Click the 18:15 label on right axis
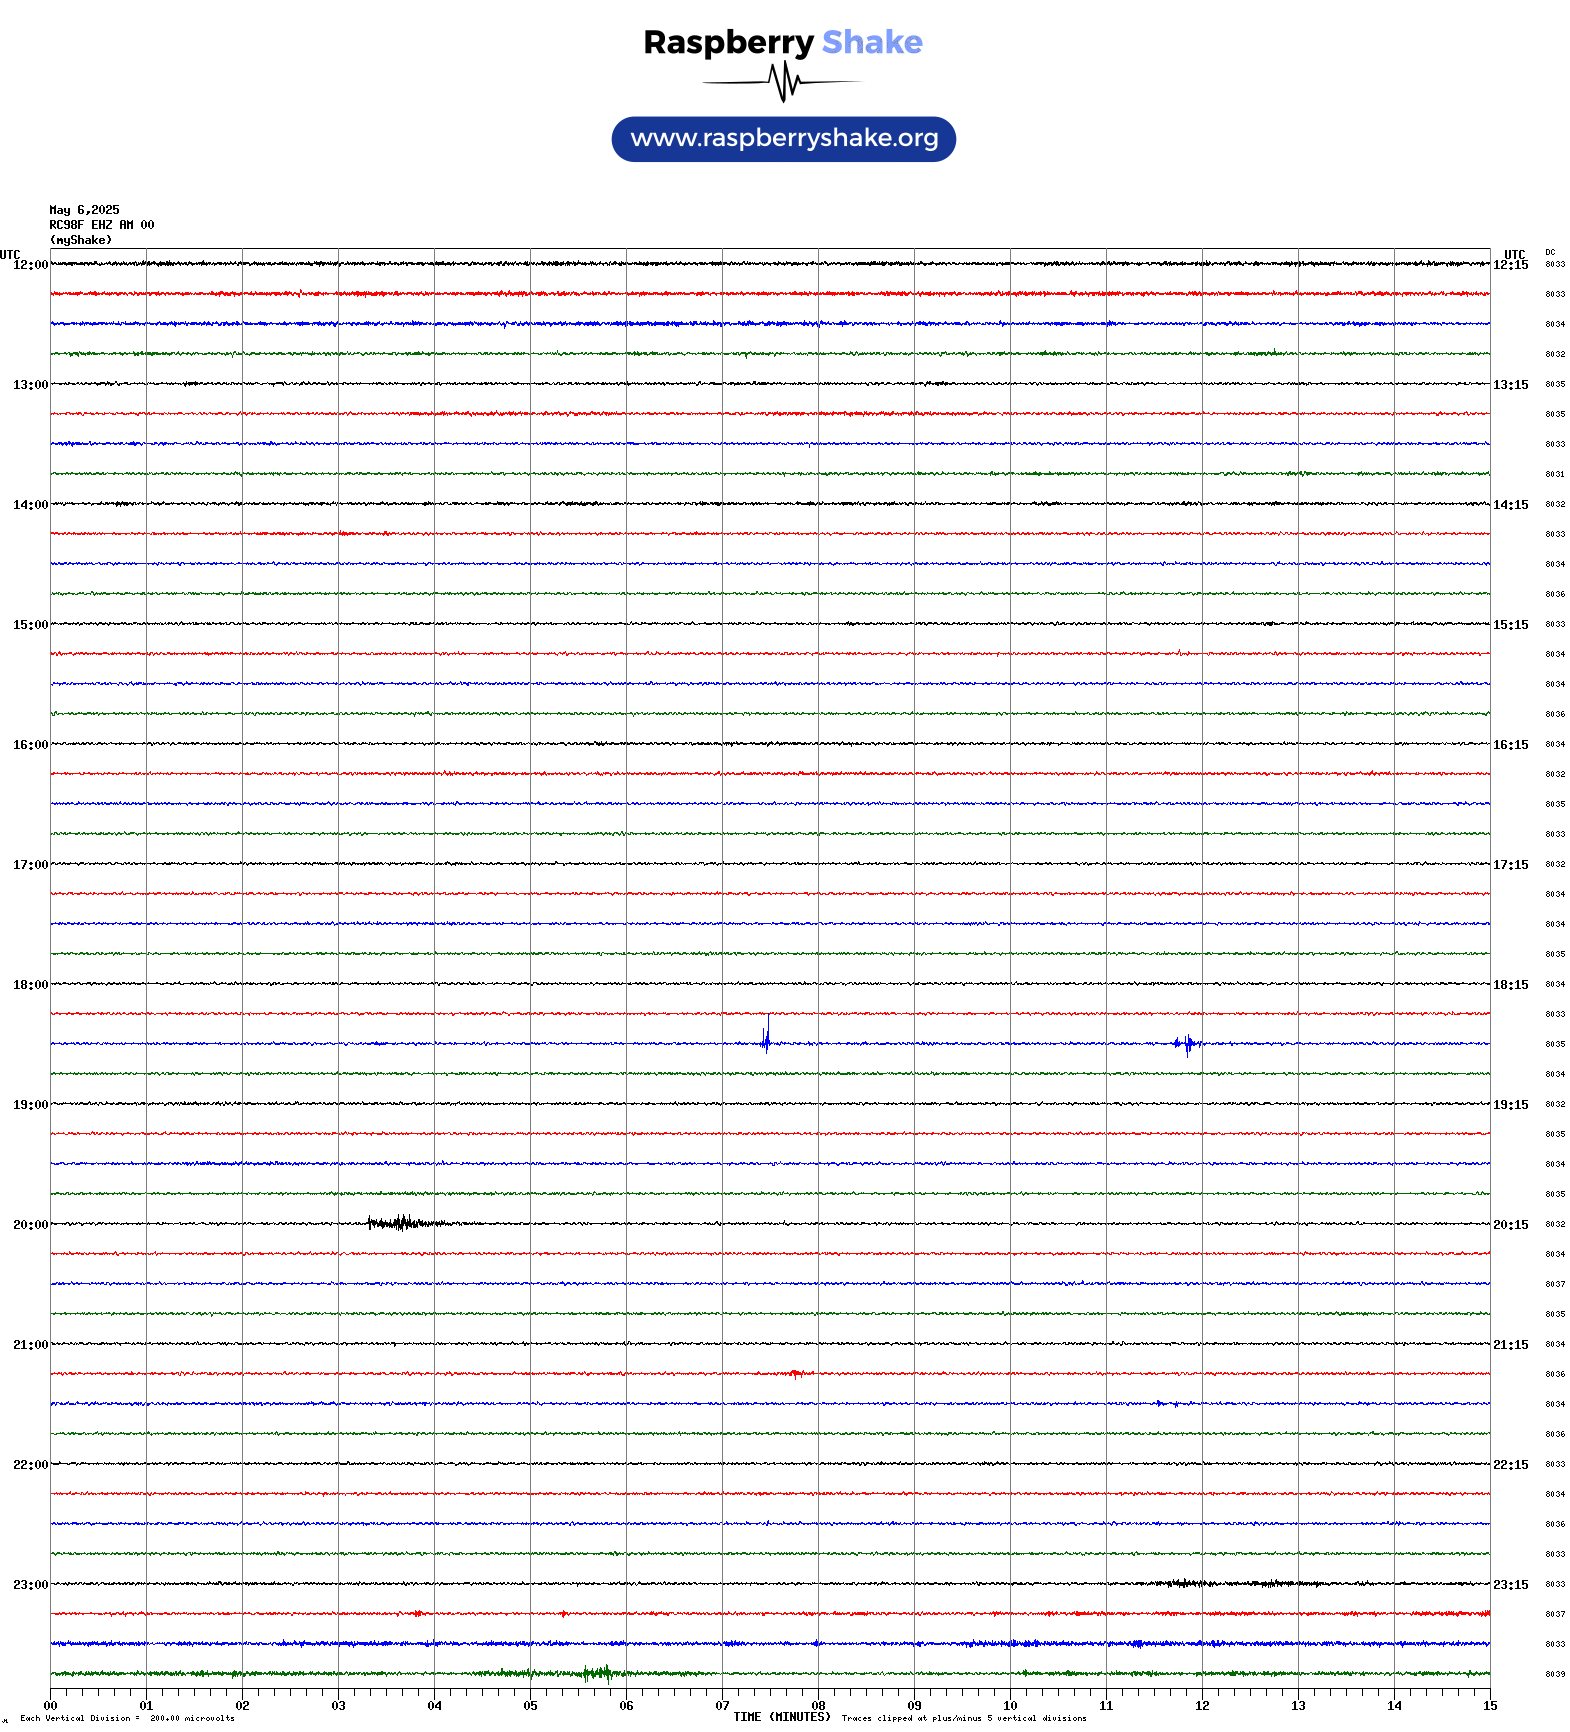The image size is (1570, 1732). click(x=1510, y=985)
